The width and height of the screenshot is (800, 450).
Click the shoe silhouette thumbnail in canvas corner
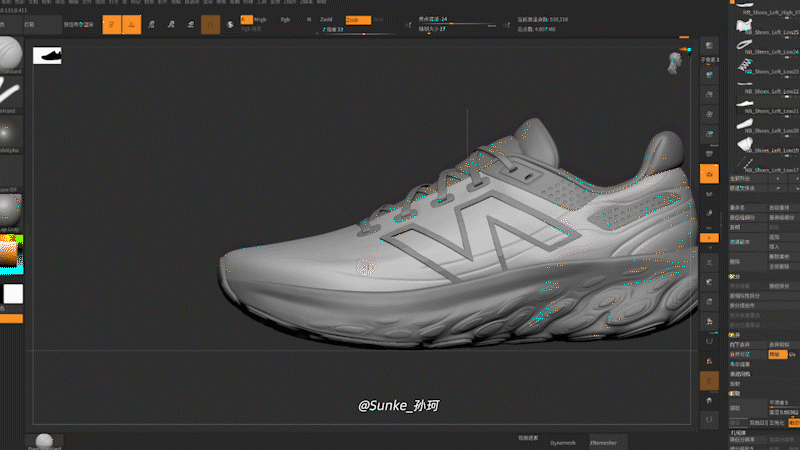pos(47,56)
